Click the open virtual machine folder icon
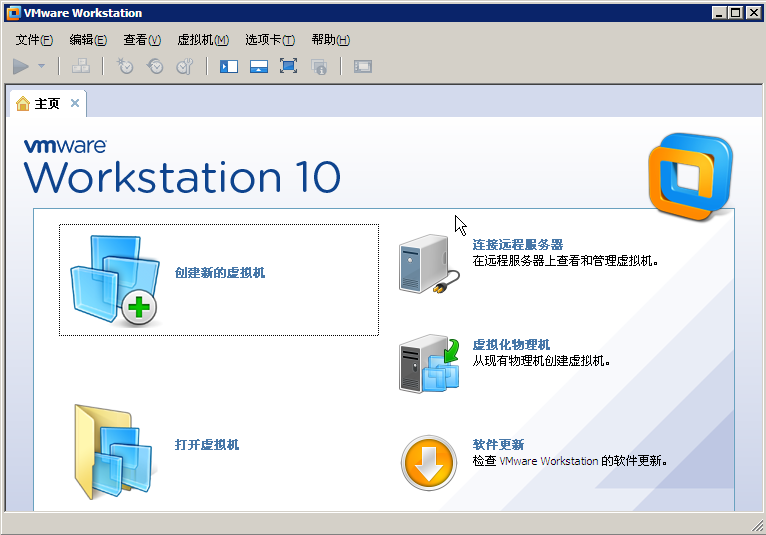Screen dimensions: 766x535 pos(115,451)
